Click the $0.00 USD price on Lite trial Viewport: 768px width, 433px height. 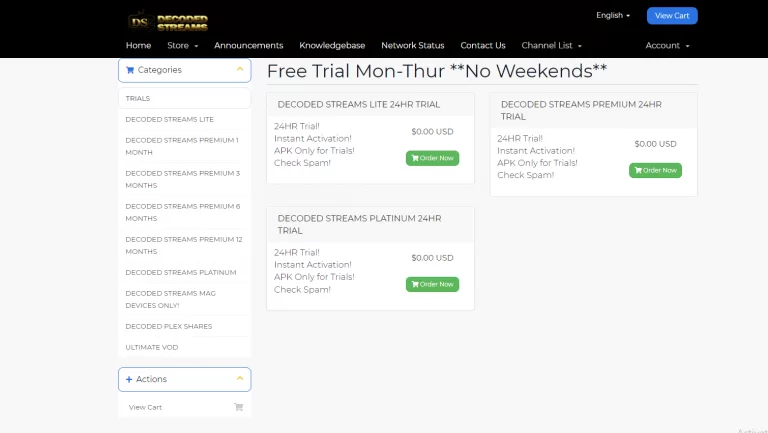pos(432,132)
